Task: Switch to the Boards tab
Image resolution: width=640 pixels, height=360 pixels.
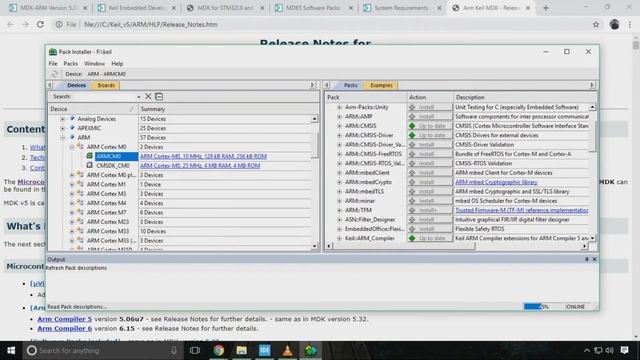Action: tap(106, 85)
